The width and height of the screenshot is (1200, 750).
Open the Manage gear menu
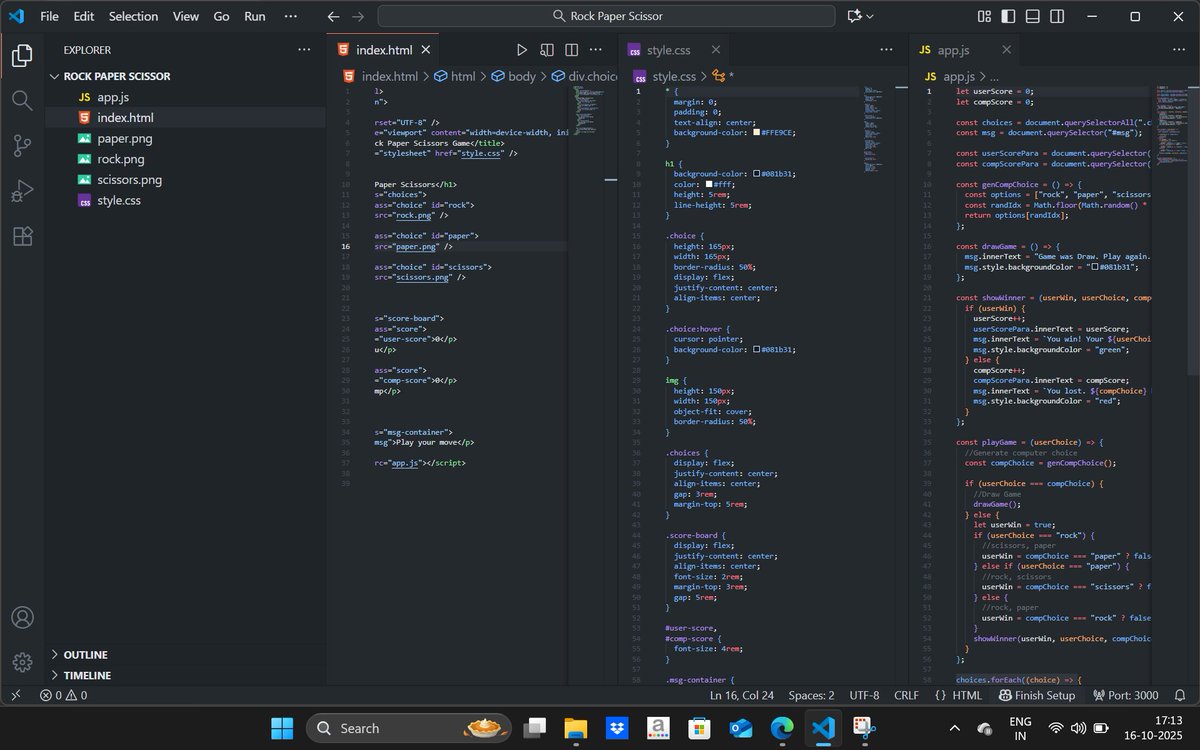[22, 661]
